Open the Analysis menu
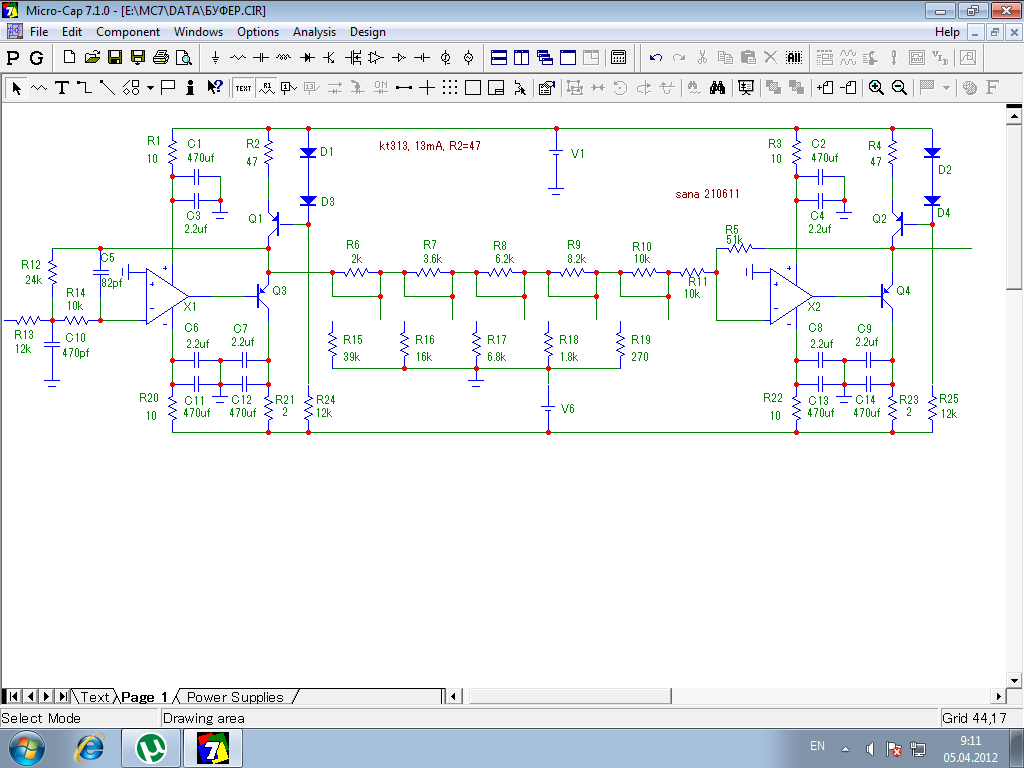This screenshot has height=768, width=1024. [x=314, y=32]
